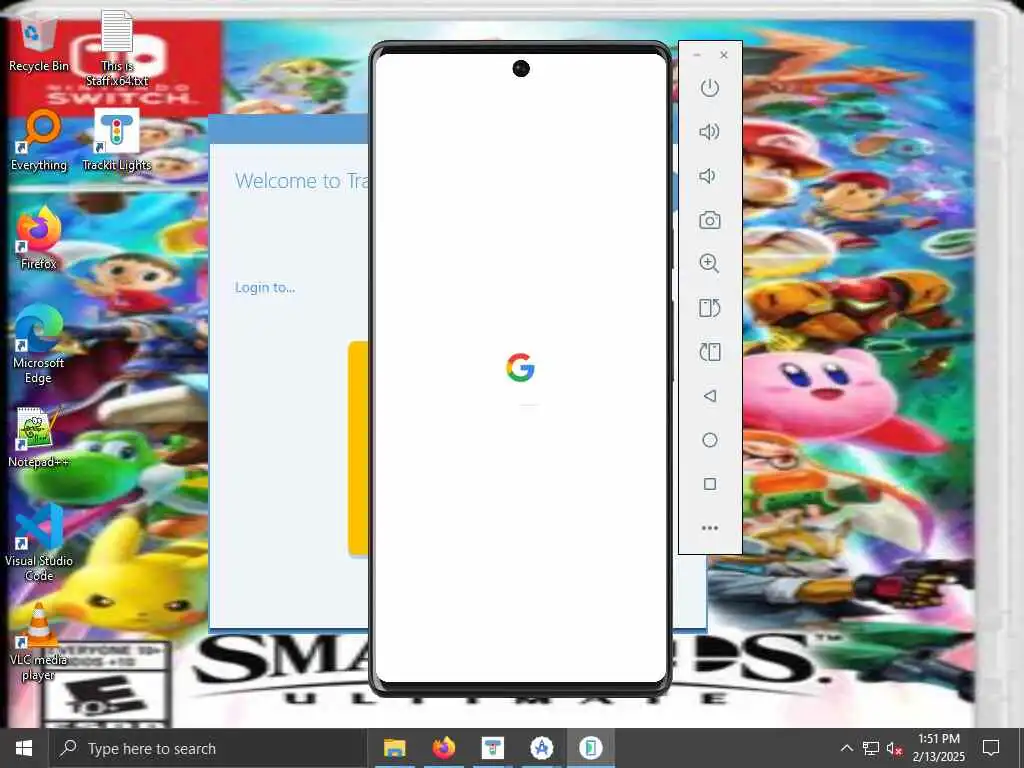Tap the emulator Back triangle button

point(710,396)
